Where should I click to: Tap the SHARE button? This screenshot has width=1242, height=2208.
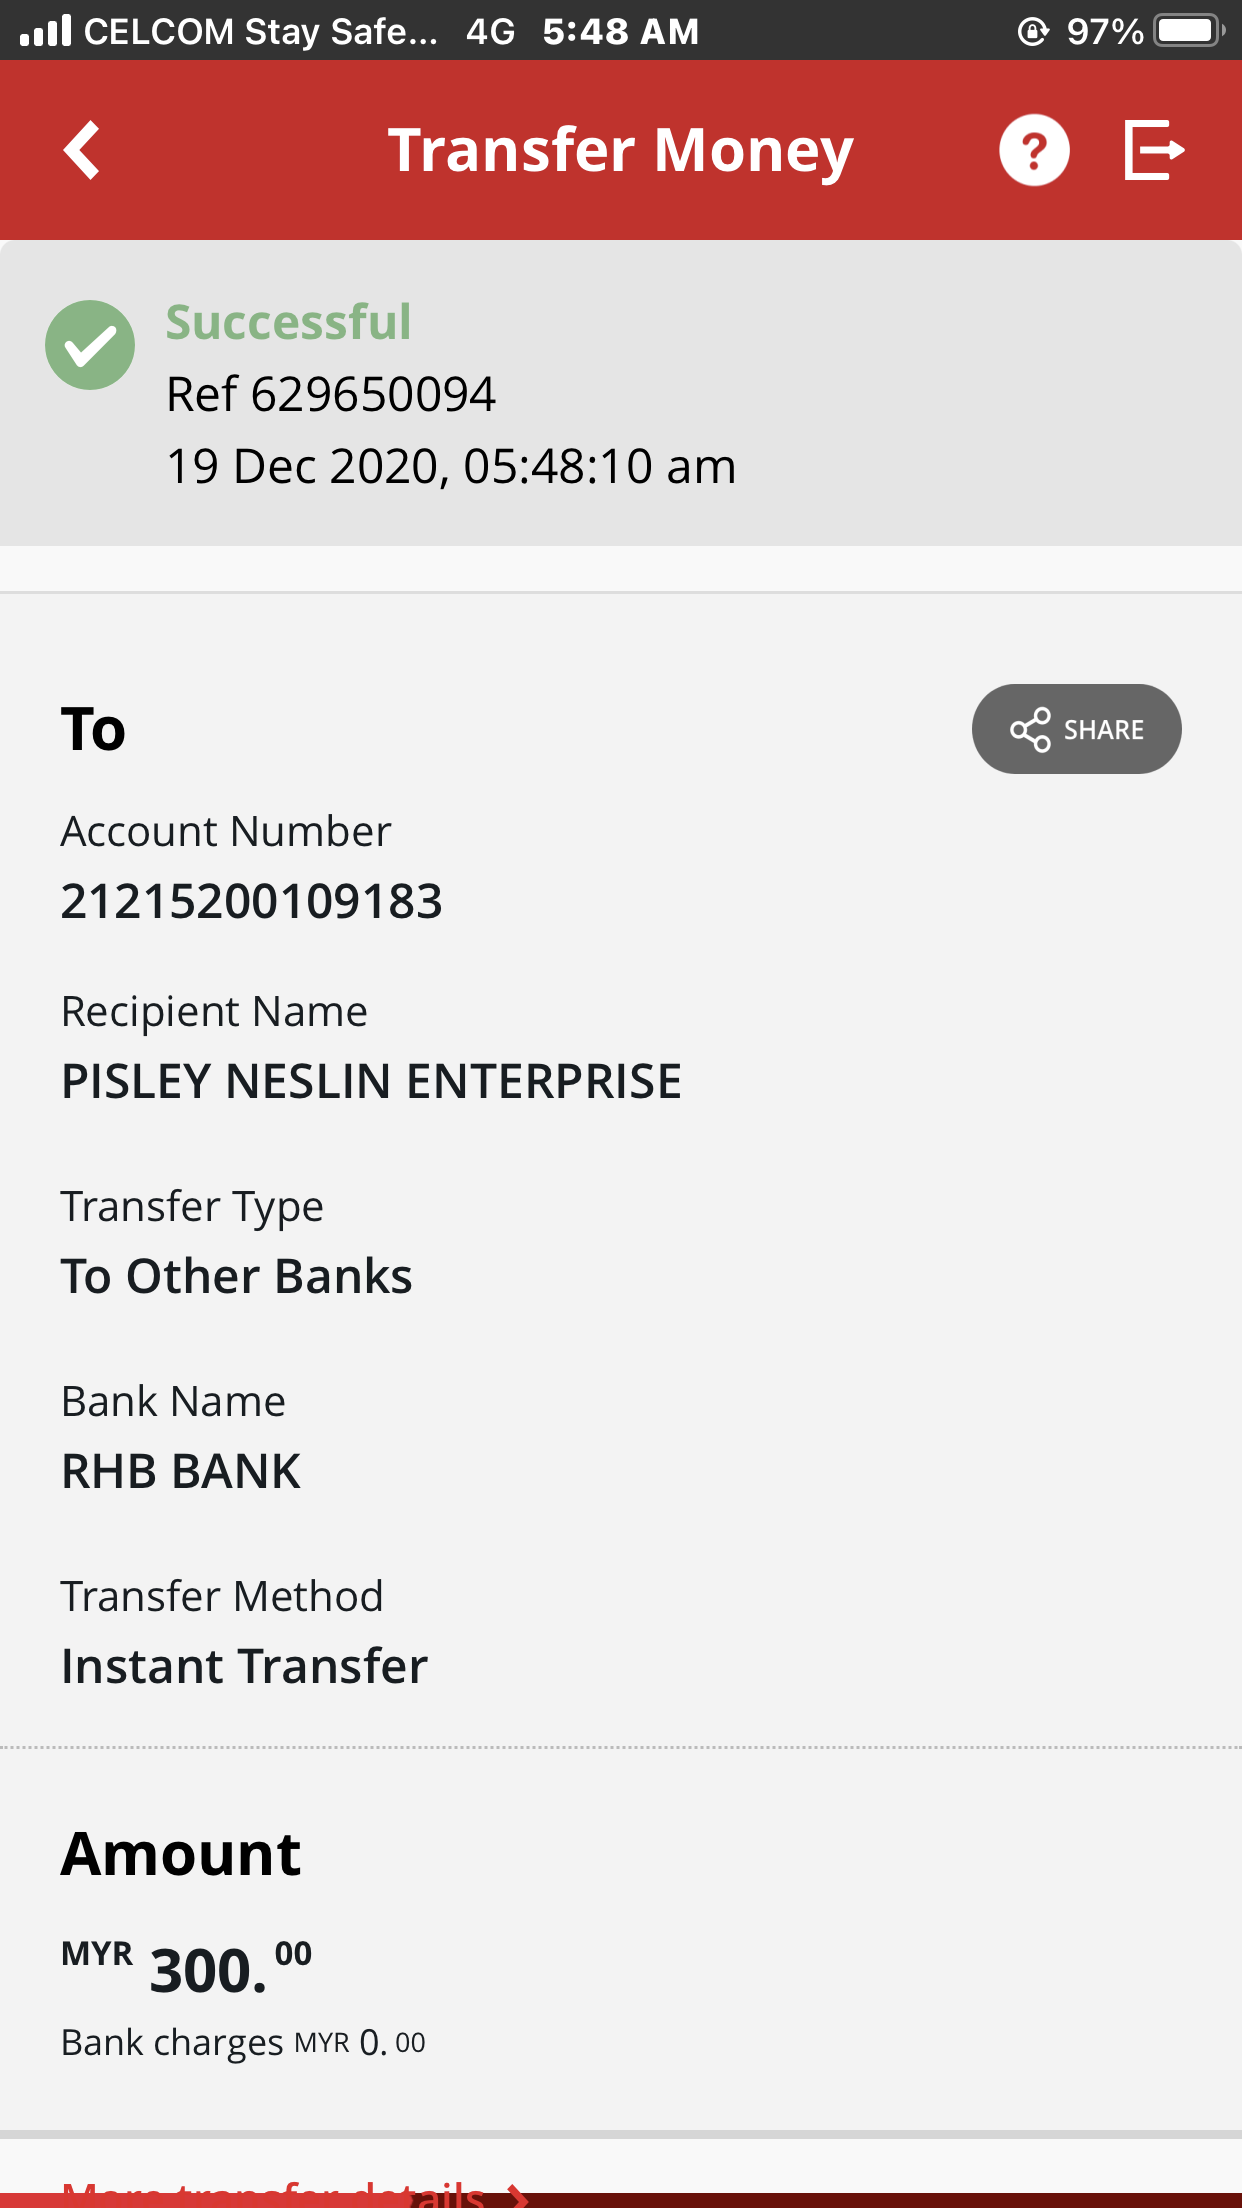pyautogui.click(x=1076, y=729)
